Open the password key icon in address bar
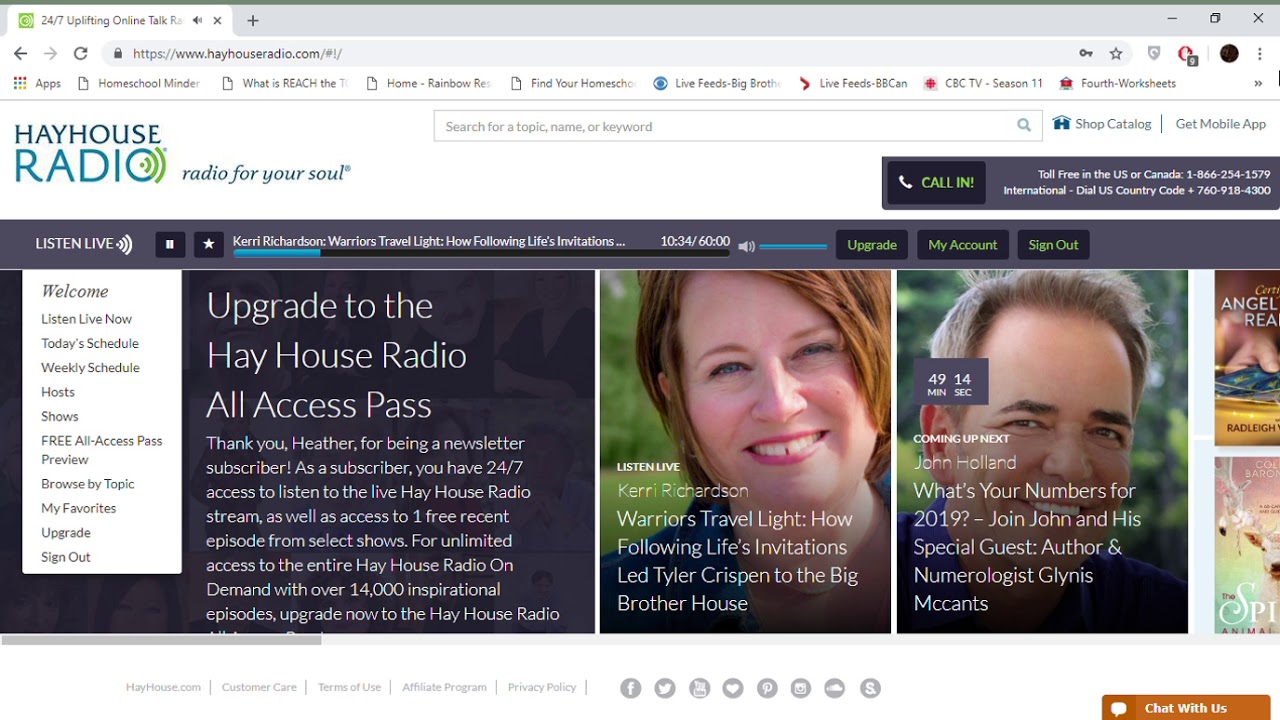This screenshot has height=720, width=1280. click(1086, 54)
